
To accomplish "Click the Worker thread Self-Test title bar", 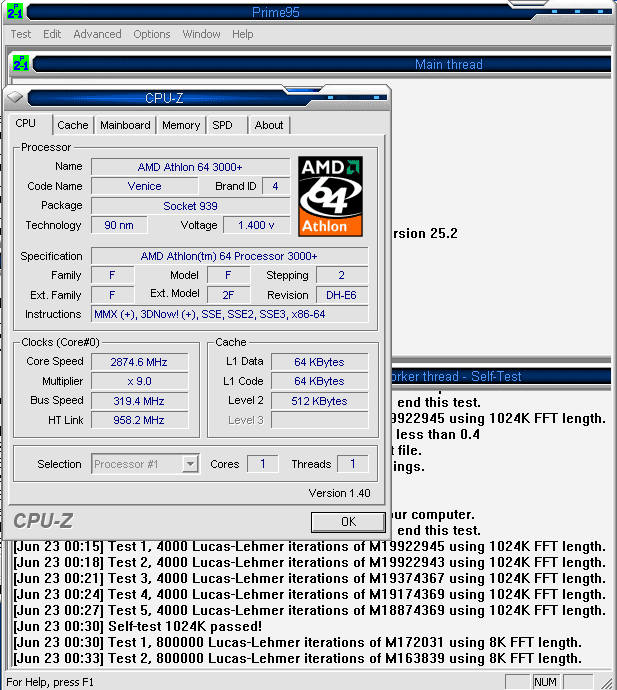I will coord(501,377).
